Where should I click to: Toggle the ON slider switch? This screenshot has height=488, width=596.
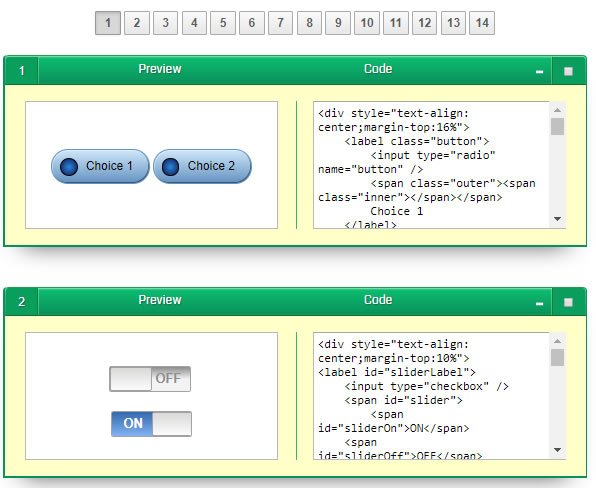[x=151, y=424]
